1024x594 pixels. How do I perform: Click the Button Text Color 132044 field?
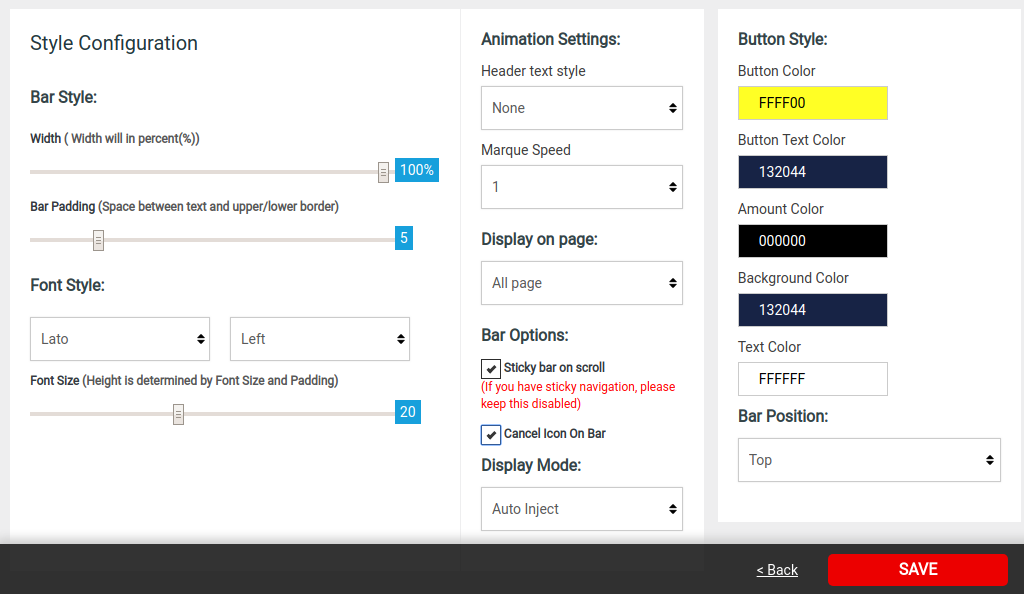[x=812, y=172]
